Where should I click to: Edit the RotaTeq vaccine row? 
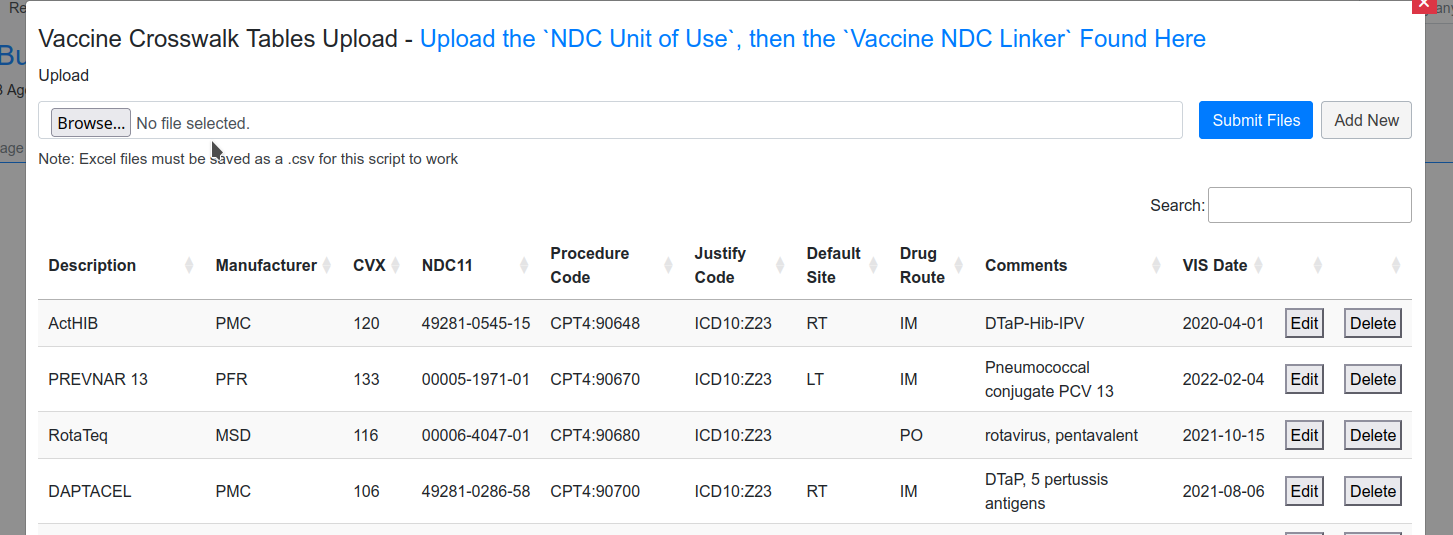pyautogui.click(x=1304, y=436)
